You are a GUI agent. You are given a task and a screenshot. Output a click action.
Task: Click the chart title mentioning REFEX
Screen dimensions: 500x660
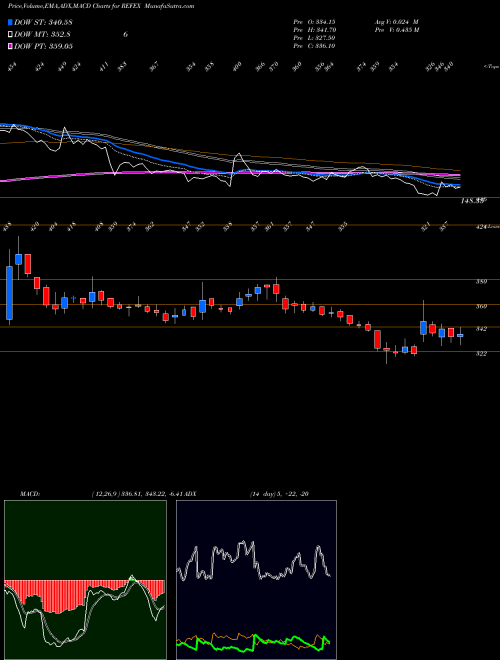point(101,6)
